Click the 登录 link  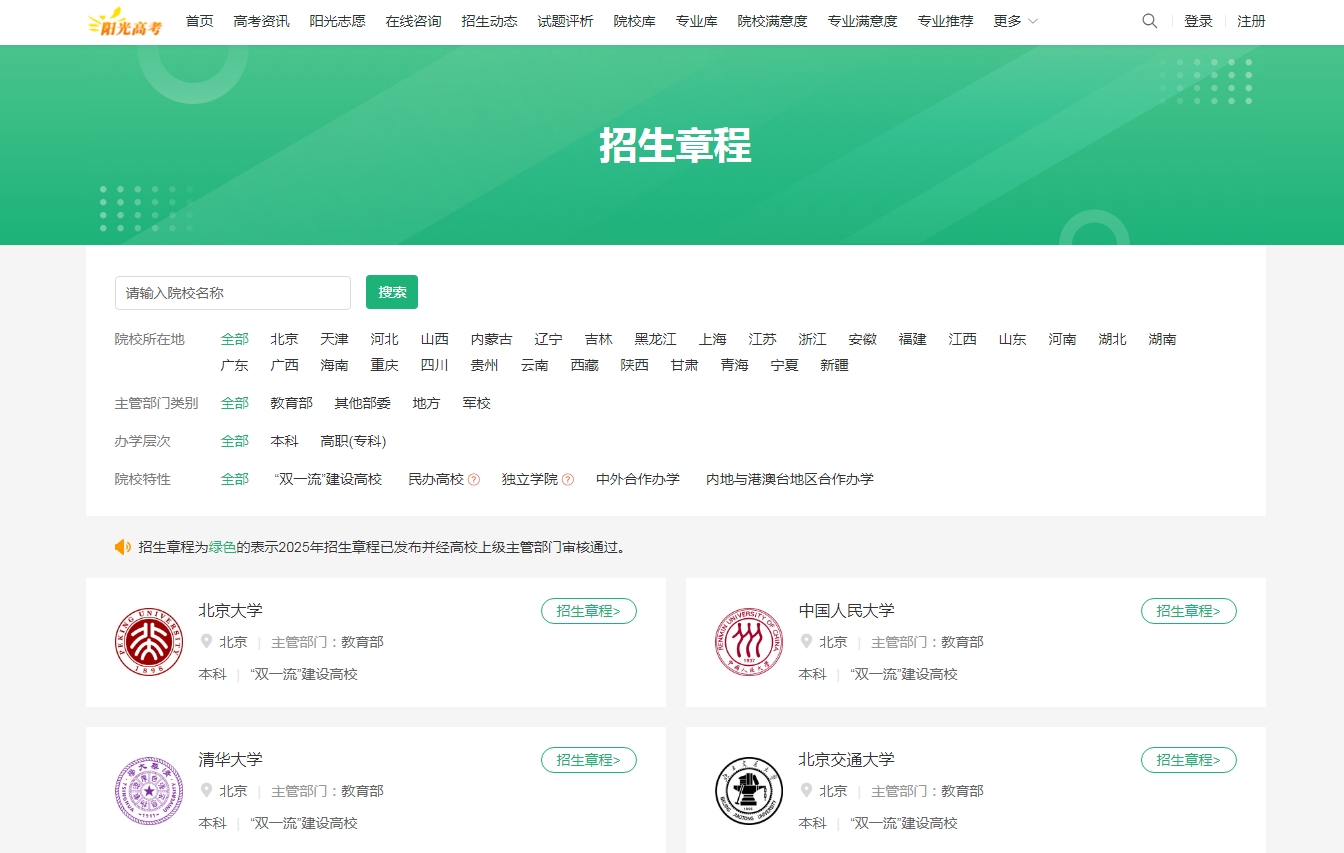1199,21
